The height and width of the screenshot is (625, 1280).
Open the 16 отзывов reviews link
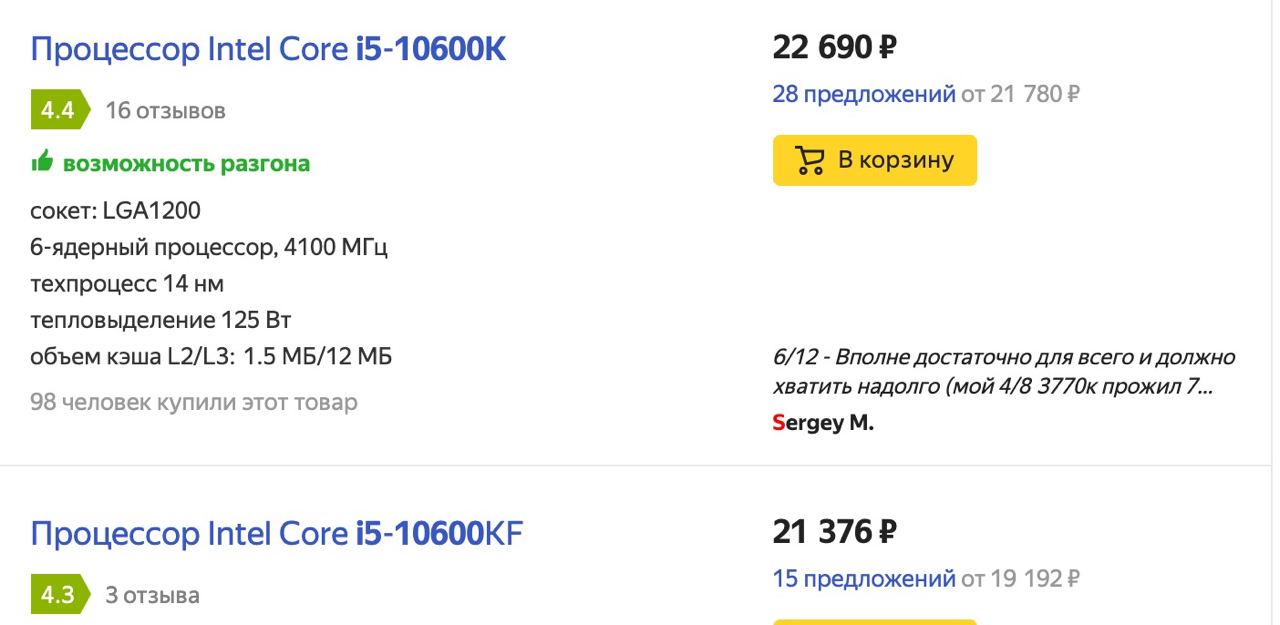[x=165, y=110]
